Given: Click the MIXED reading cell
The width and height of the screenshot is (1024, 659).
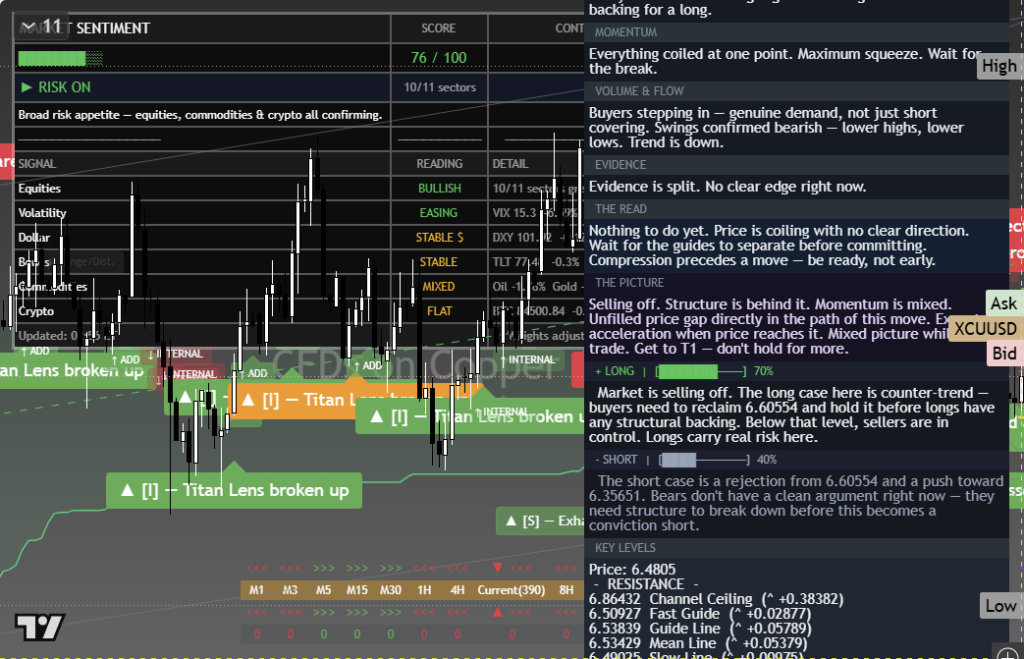Looking at the screenshot, I should pyautogui.click(x=438, y=287).
